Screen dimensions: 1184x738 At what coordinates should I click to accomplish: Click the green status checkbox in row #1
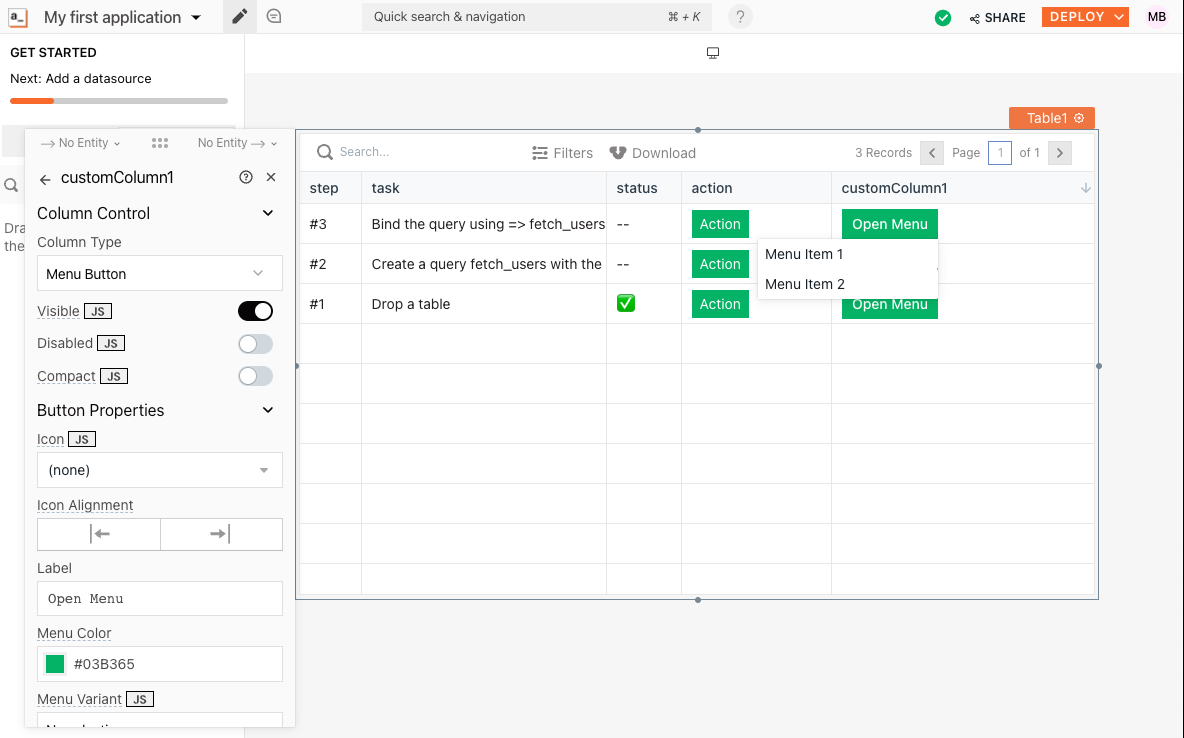[626, 304]
